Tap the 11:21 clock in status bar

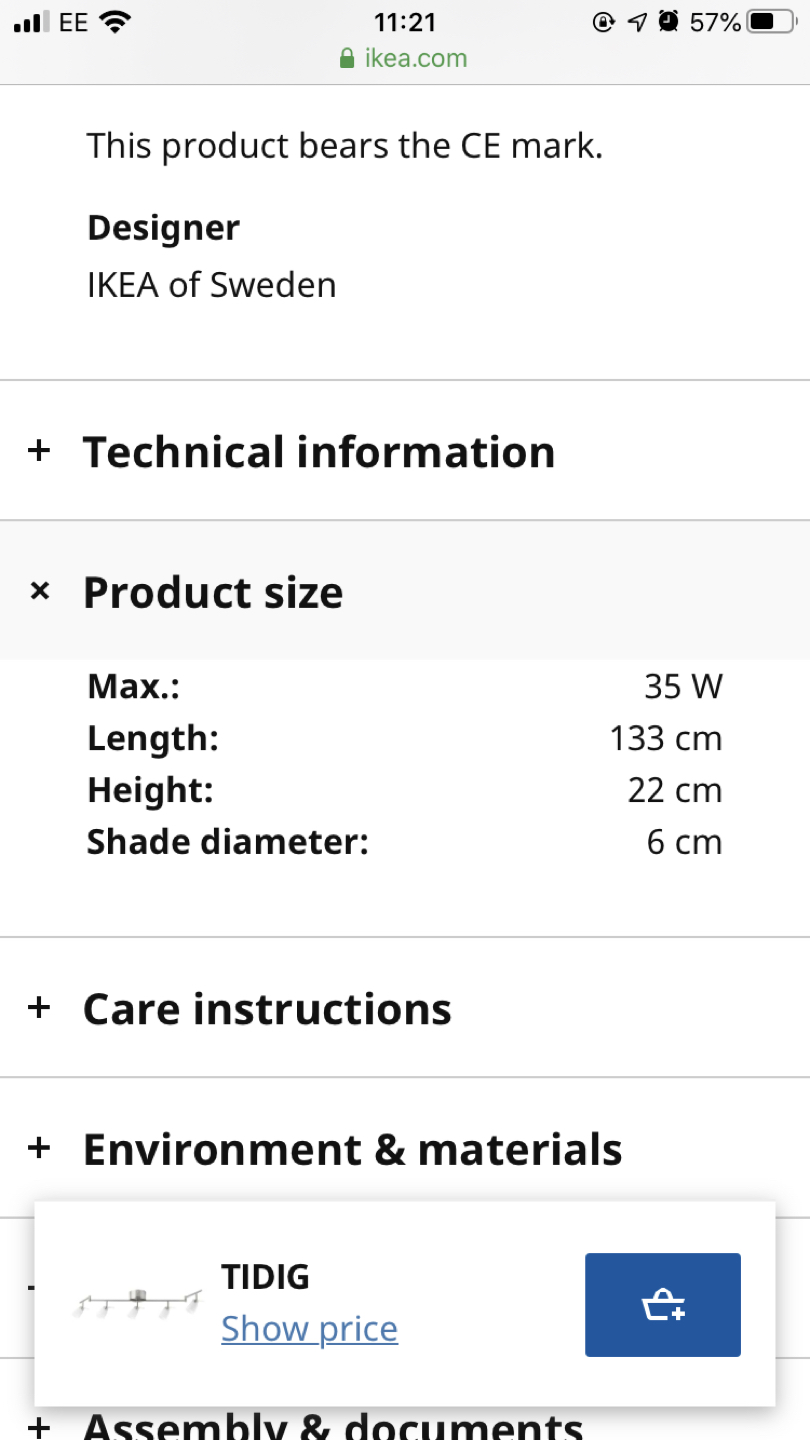pos(404,22)
